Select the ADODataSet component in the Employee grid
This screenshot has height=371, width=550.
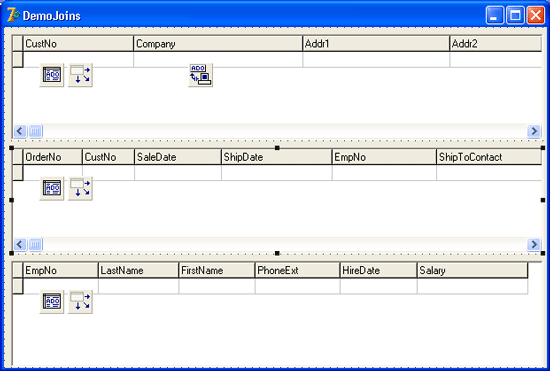52,302
